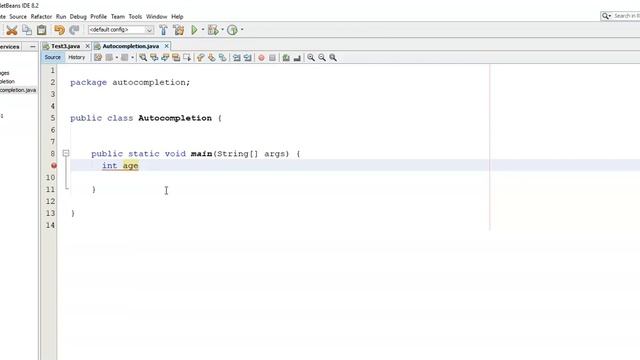The width and height of the screenshot is (640, 360).
Task: Select the Services panel tab
Action: tap(10, 47)
